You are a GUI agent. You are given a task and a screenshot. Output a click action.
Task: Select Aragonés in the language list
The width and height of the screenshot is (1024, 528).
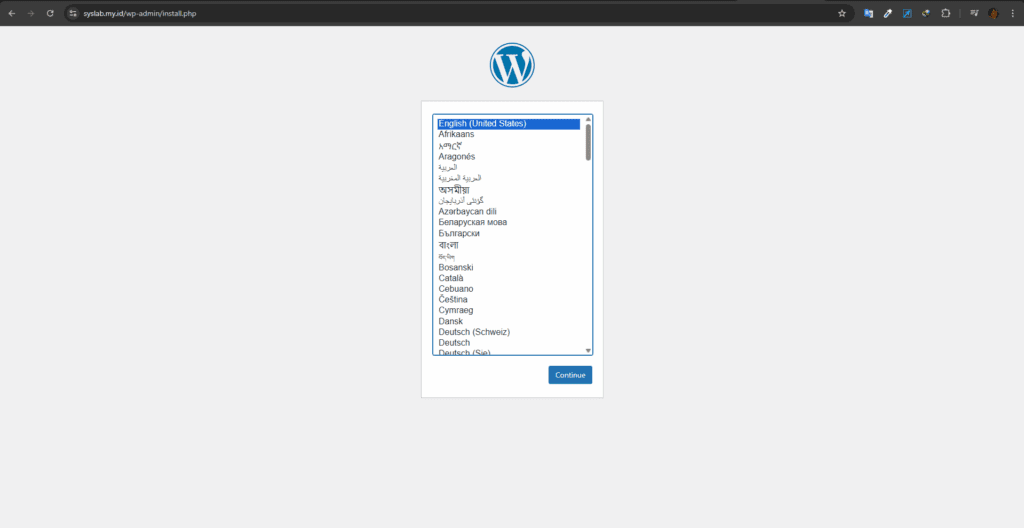(509, 157)
